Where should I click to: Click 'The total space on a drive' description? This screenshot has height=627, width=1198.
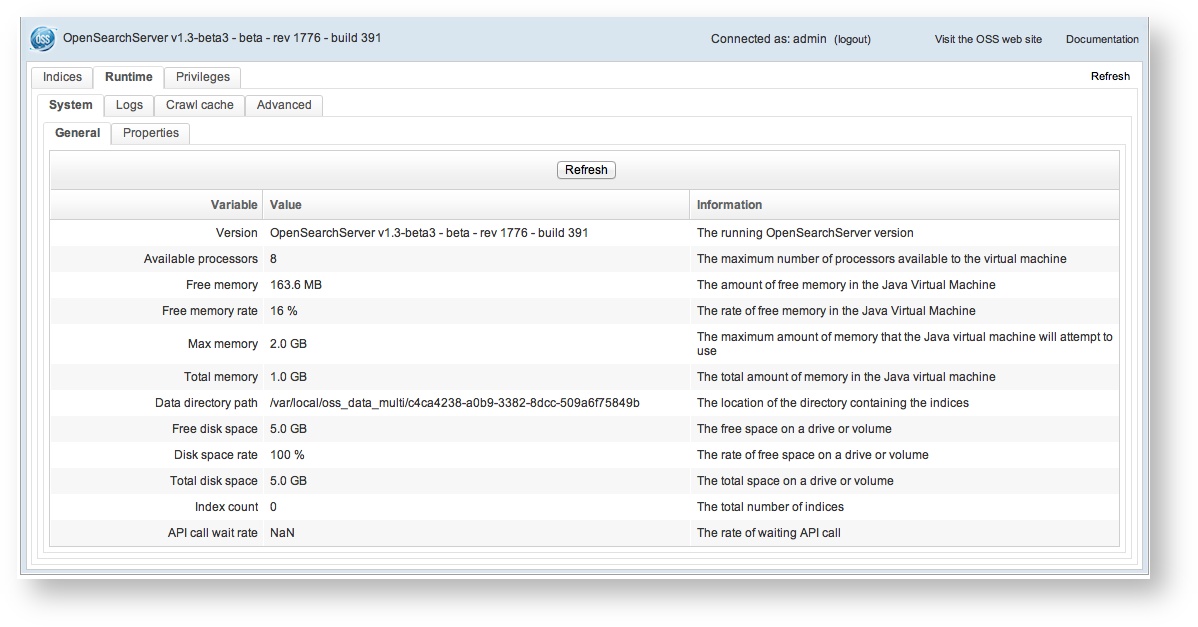(795, 480)
